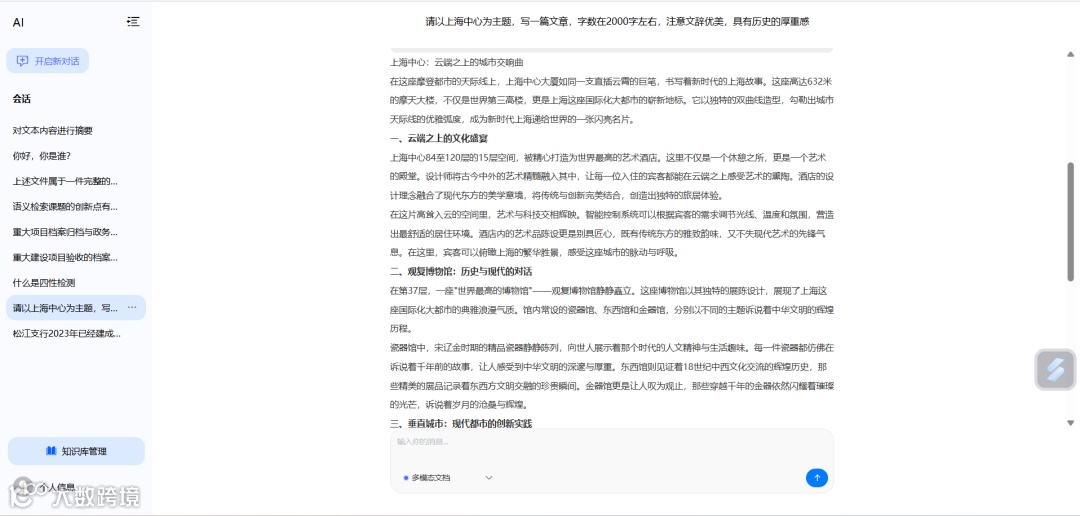Click heading 一、云端之上的文化盛宴
1080x516 pixels.
(x=439, y=138)
